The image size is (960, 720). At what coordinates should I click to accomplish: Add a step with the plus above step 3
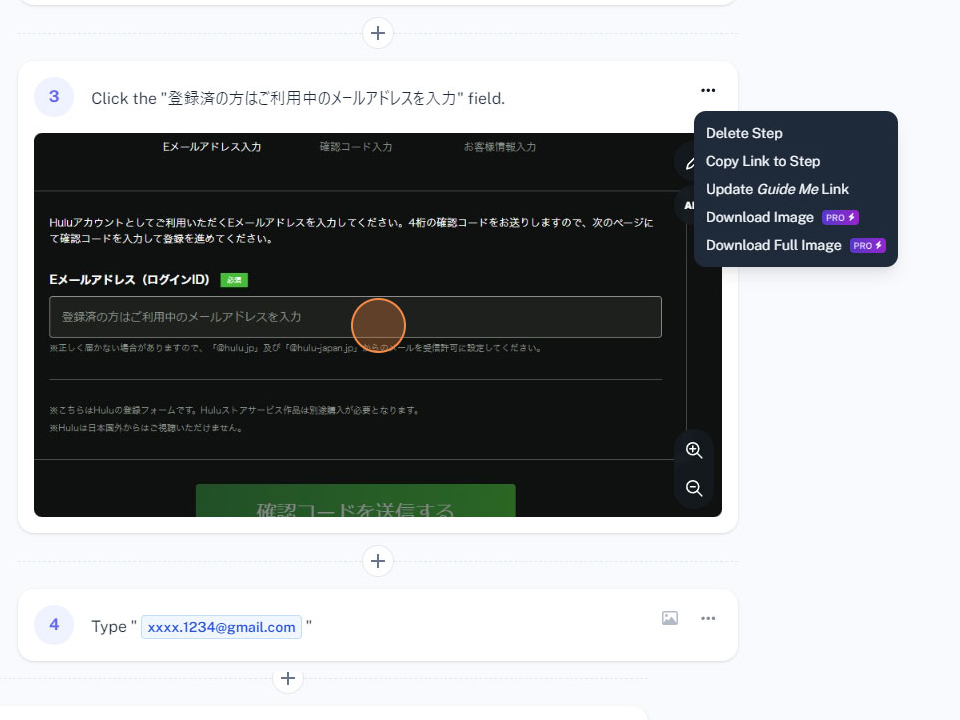coord(377,33)
